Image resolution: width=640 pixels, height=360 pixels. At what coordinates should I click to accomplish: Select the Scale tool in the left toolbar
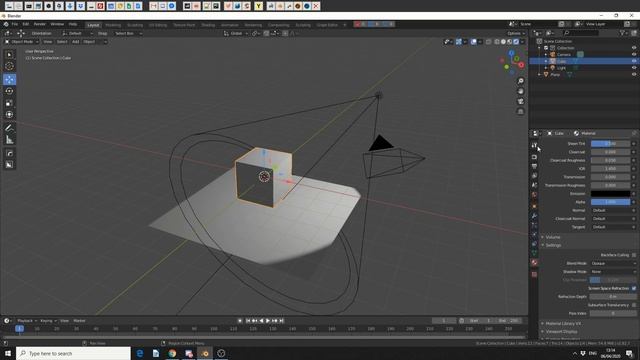coord(9,103)
